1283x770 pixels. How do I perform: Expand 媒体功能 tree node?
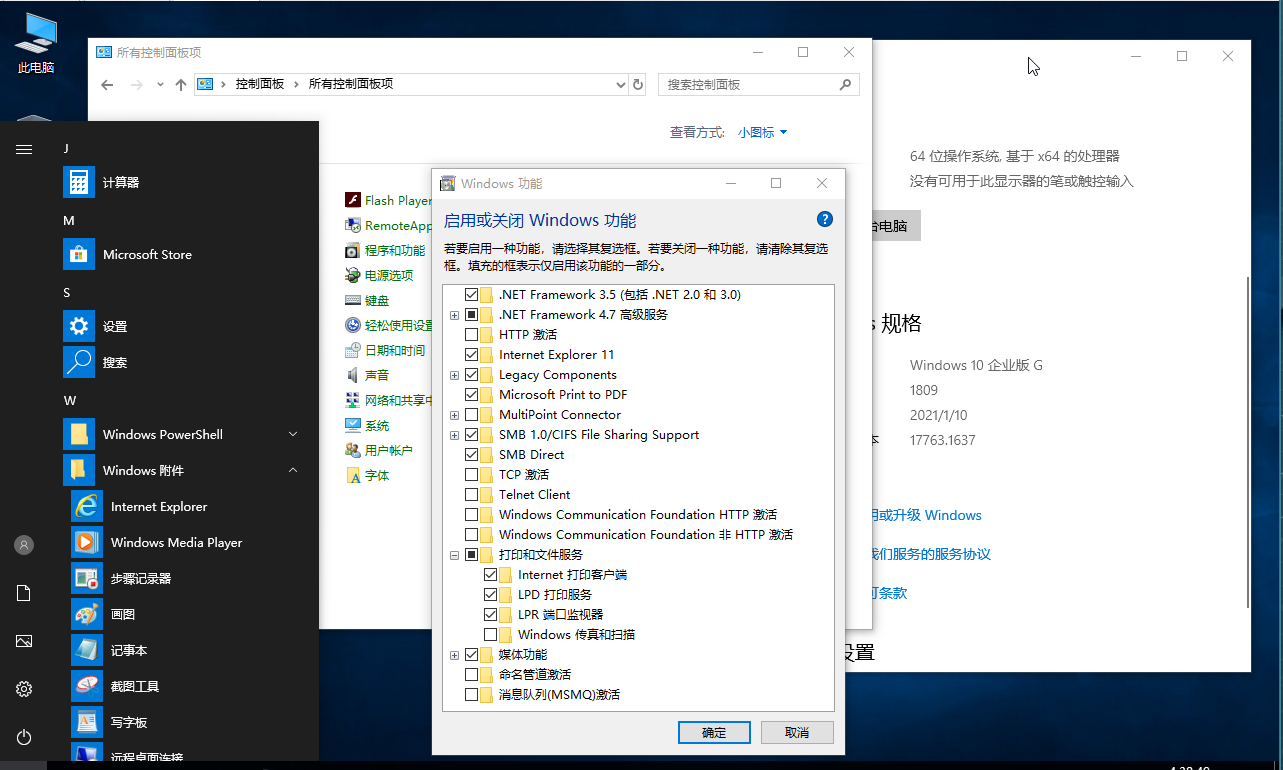click(x=455, y=655)
